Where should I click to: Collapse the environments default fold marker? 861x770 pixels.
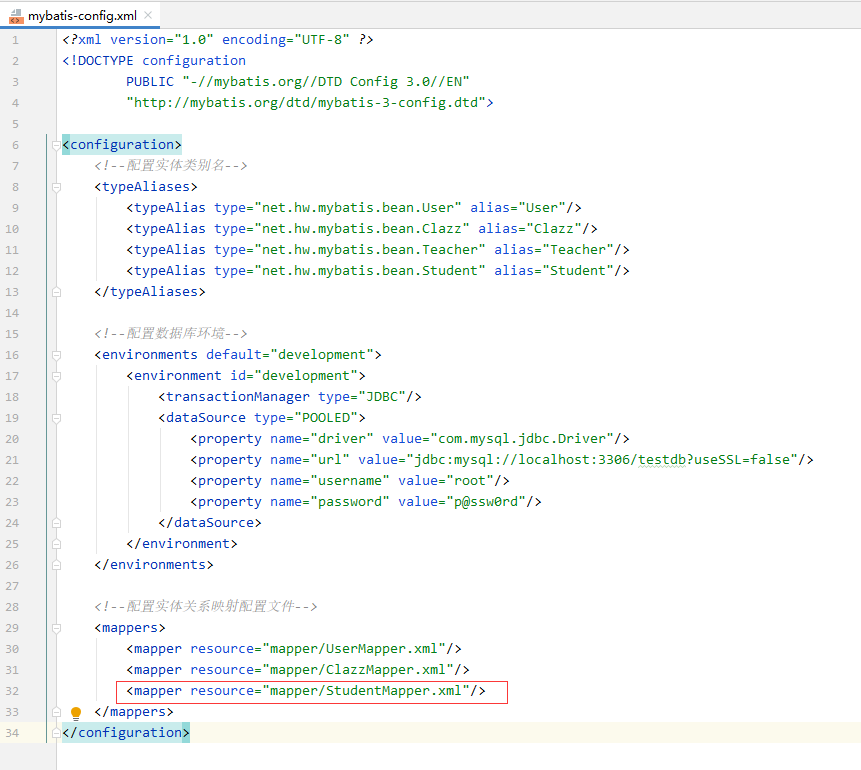tap(56, 355)
